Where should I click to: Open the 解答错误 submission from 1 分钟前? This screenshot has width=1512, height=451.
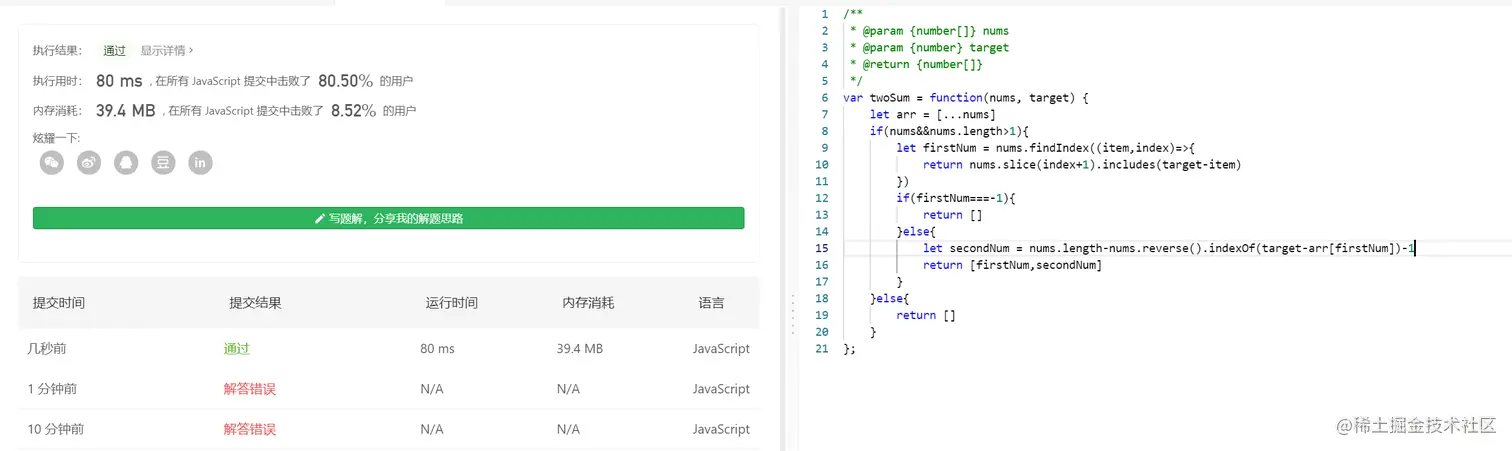(250, 389)
